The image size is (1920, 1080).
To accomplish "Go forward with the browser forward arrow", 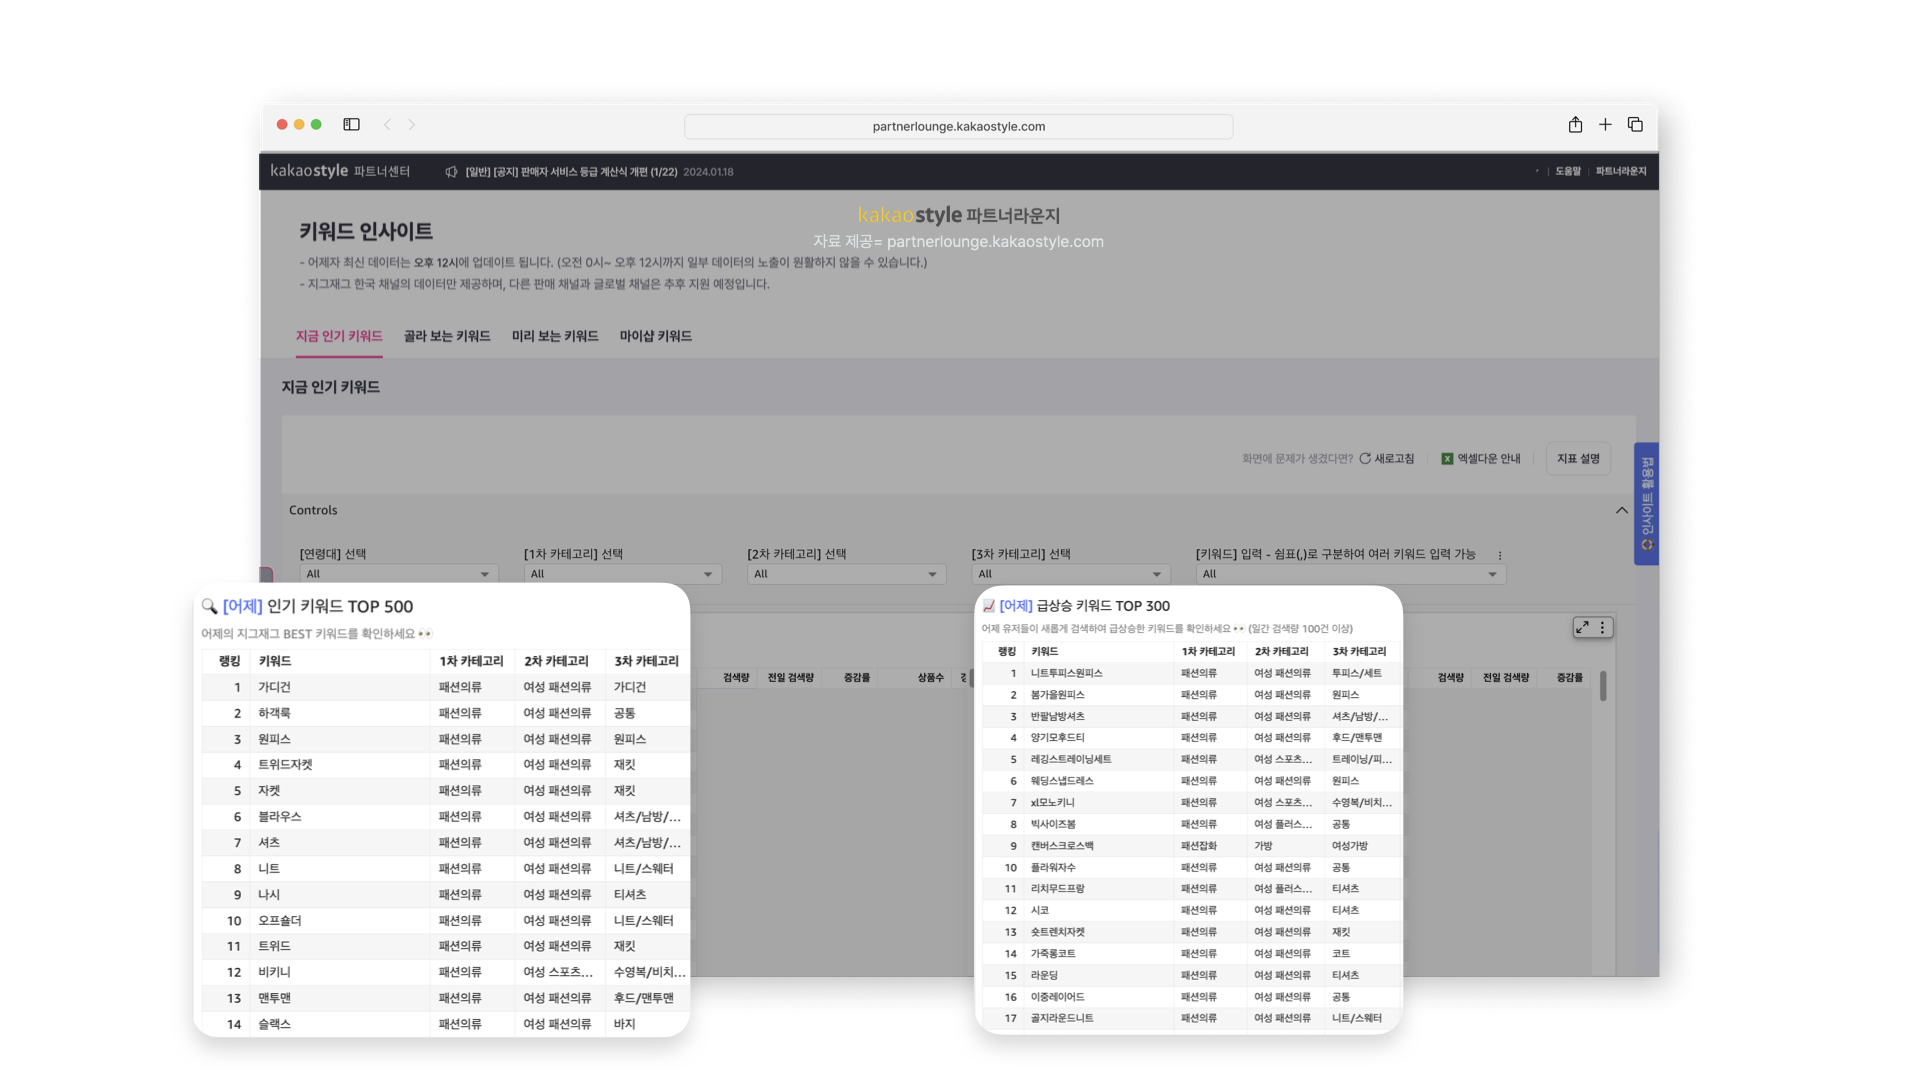I will point(411,125).
